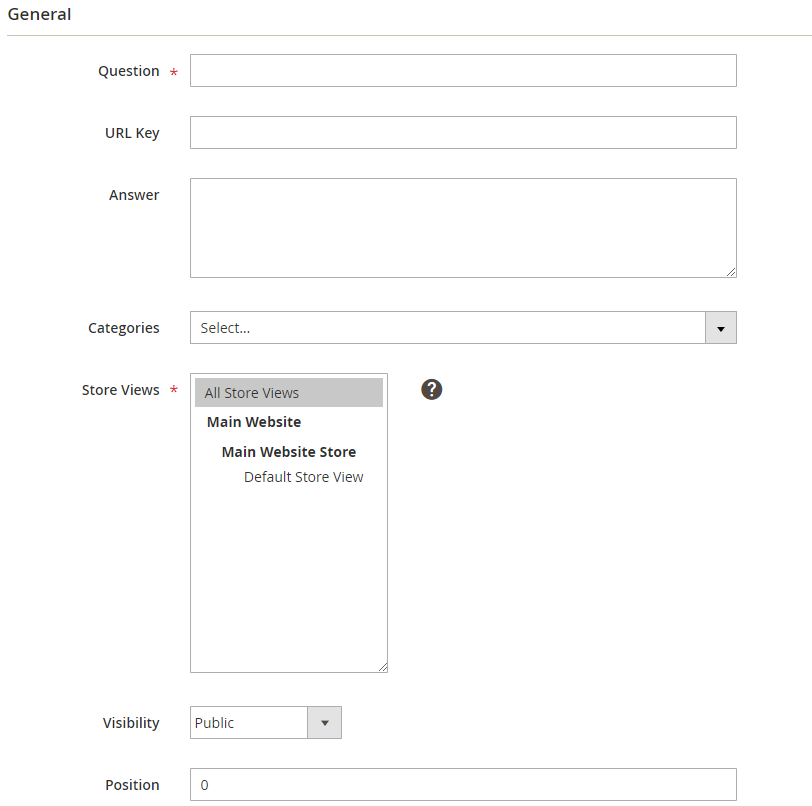Click the Store Views label
The width and height of the screenshot is (812, 806).
(x=120, y=390)
